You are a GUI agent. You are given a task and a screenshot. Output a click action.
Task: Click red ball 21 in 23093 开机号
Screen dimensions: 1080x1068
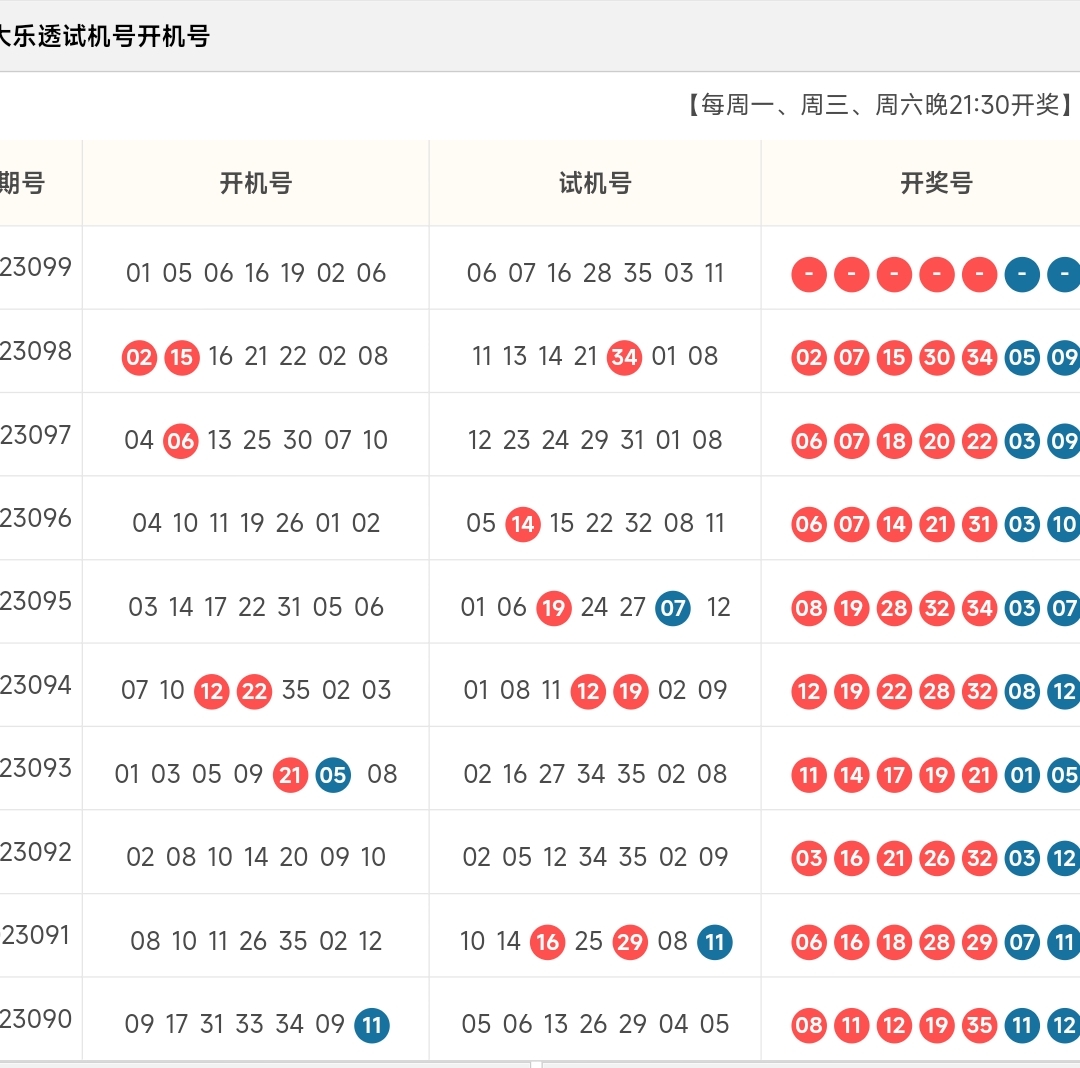290,775
